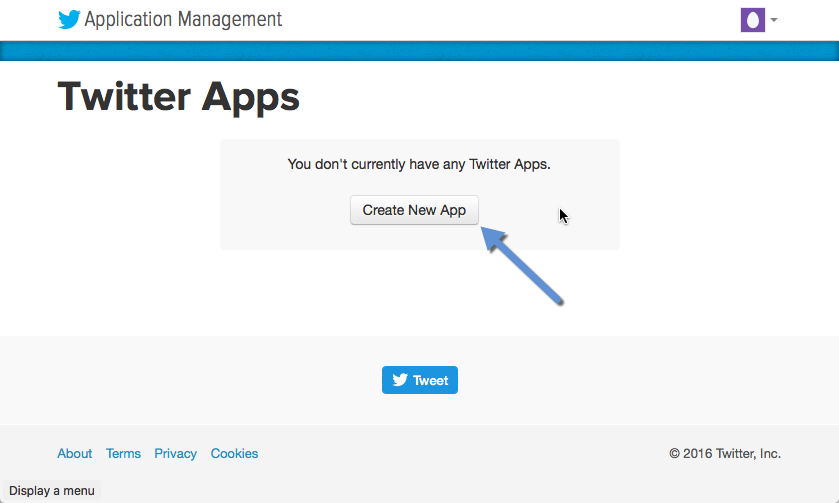Open the Privacy footer link
Screen dimensions: 839x503
coord(175,453)
